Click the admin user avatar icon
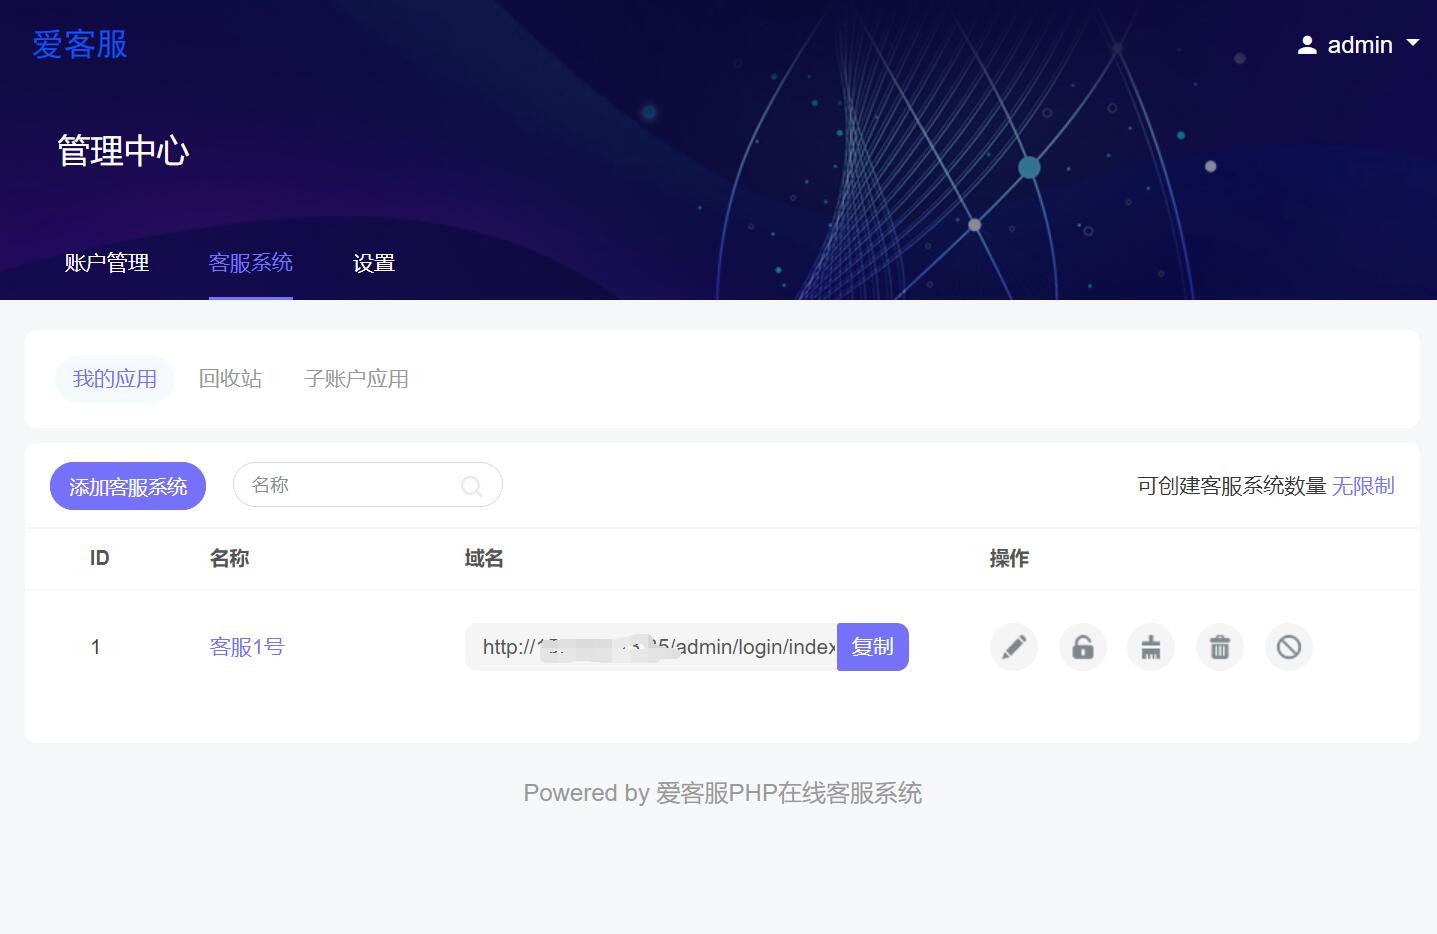Screen dimensions: 1437x934 click(x=1307, y=44)
